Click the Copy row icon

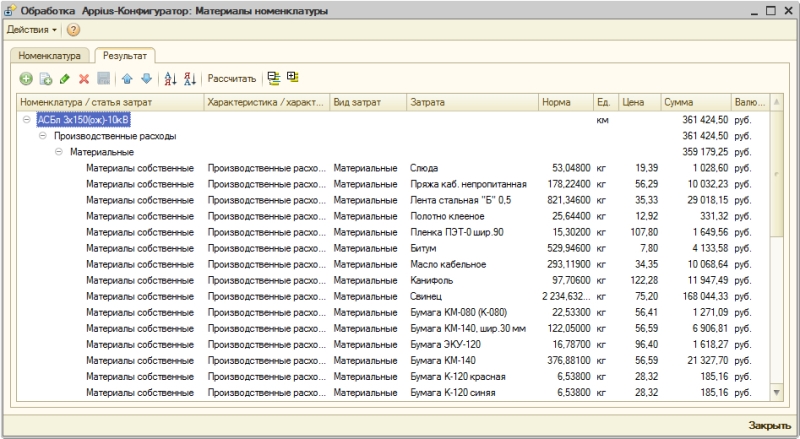(x=45, y=78)
